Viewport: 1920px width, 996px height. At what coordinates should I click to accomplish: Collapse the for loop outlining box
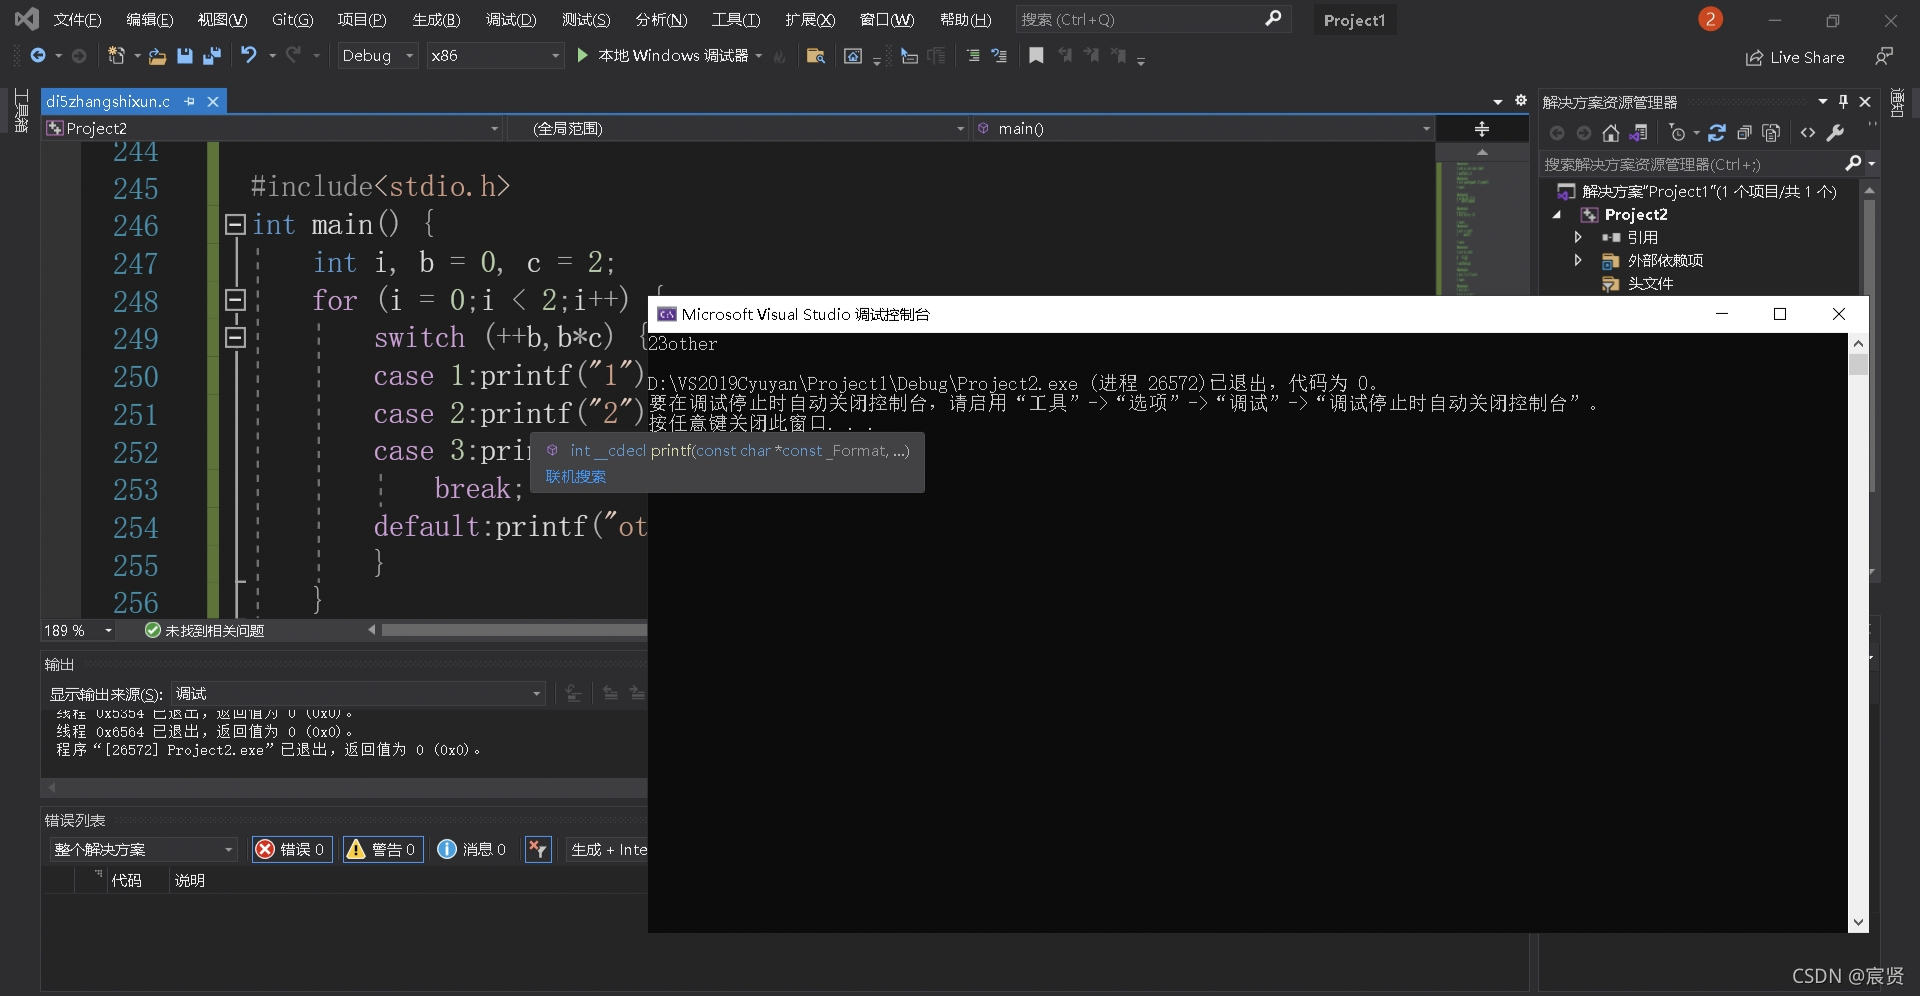coord(235,300)
